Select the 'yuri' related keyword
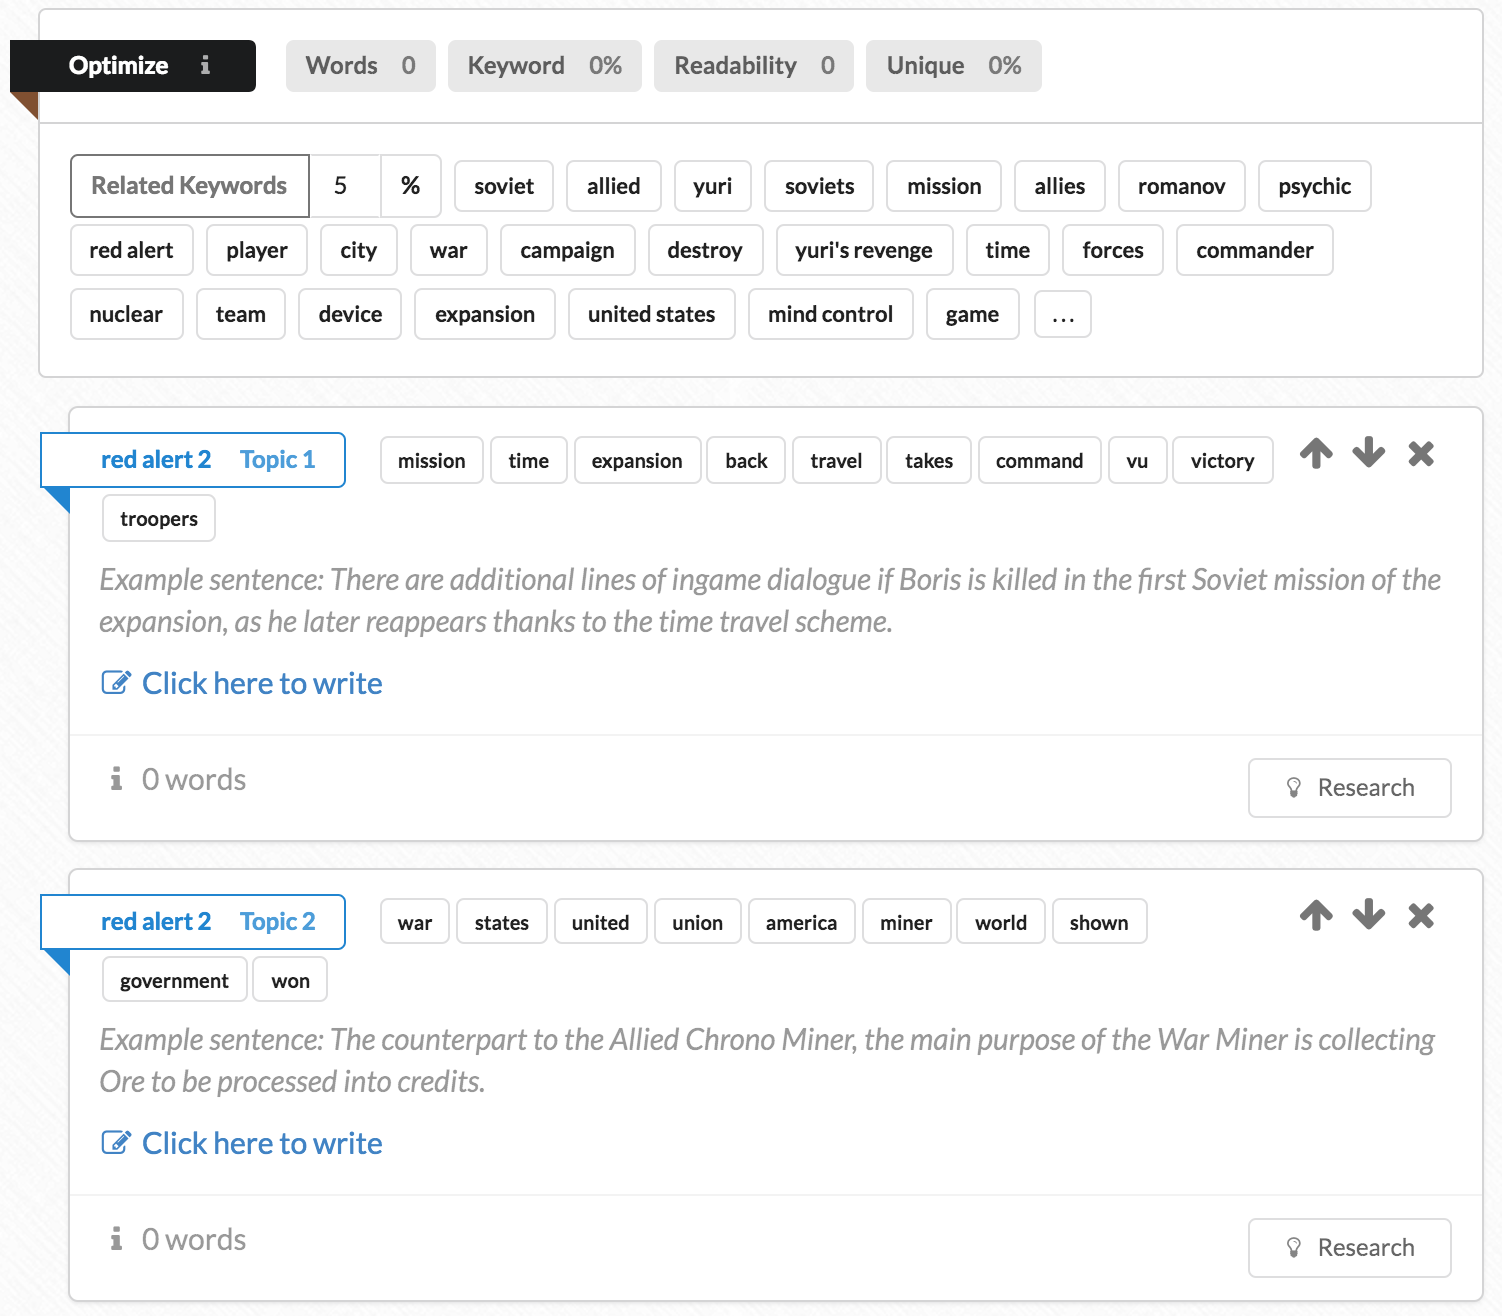 tap(712, 186)
